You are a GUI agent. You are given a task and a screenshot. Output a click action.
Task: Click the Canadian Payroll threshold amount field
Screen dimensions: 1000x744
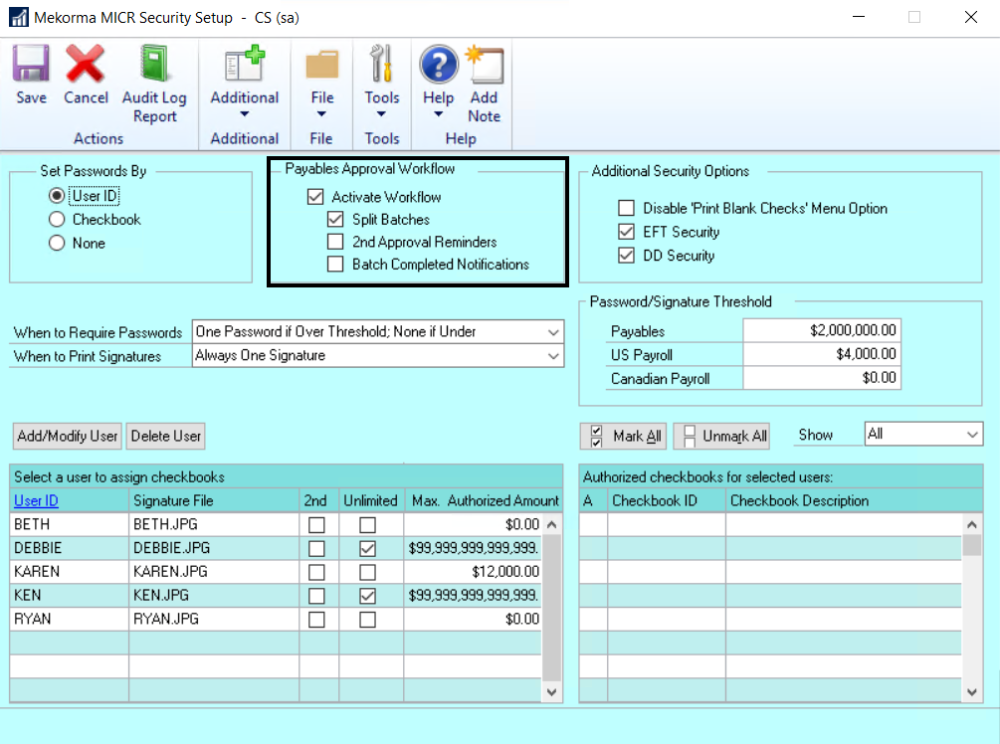(821, 377)
